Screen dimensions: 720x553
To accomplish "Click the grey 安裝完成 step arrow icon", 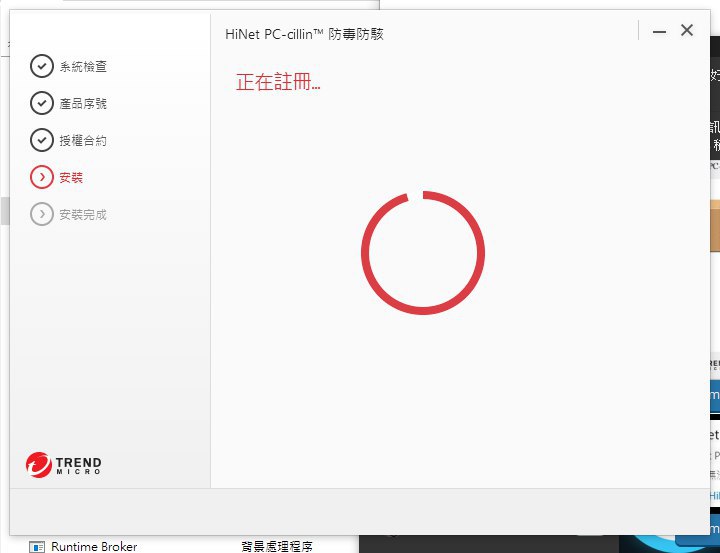I will click(41, 214).
